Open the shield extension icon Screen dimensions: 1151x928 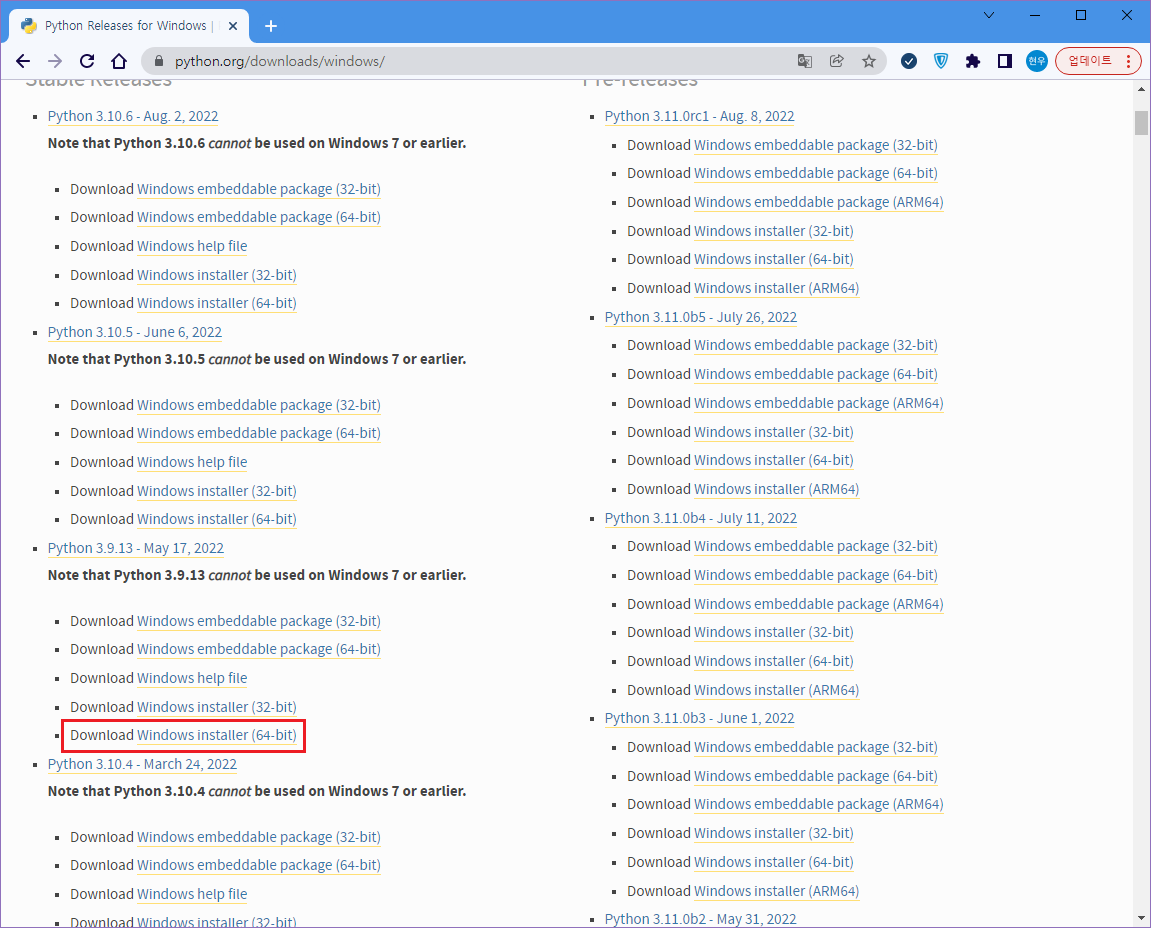tap(940, 61)
